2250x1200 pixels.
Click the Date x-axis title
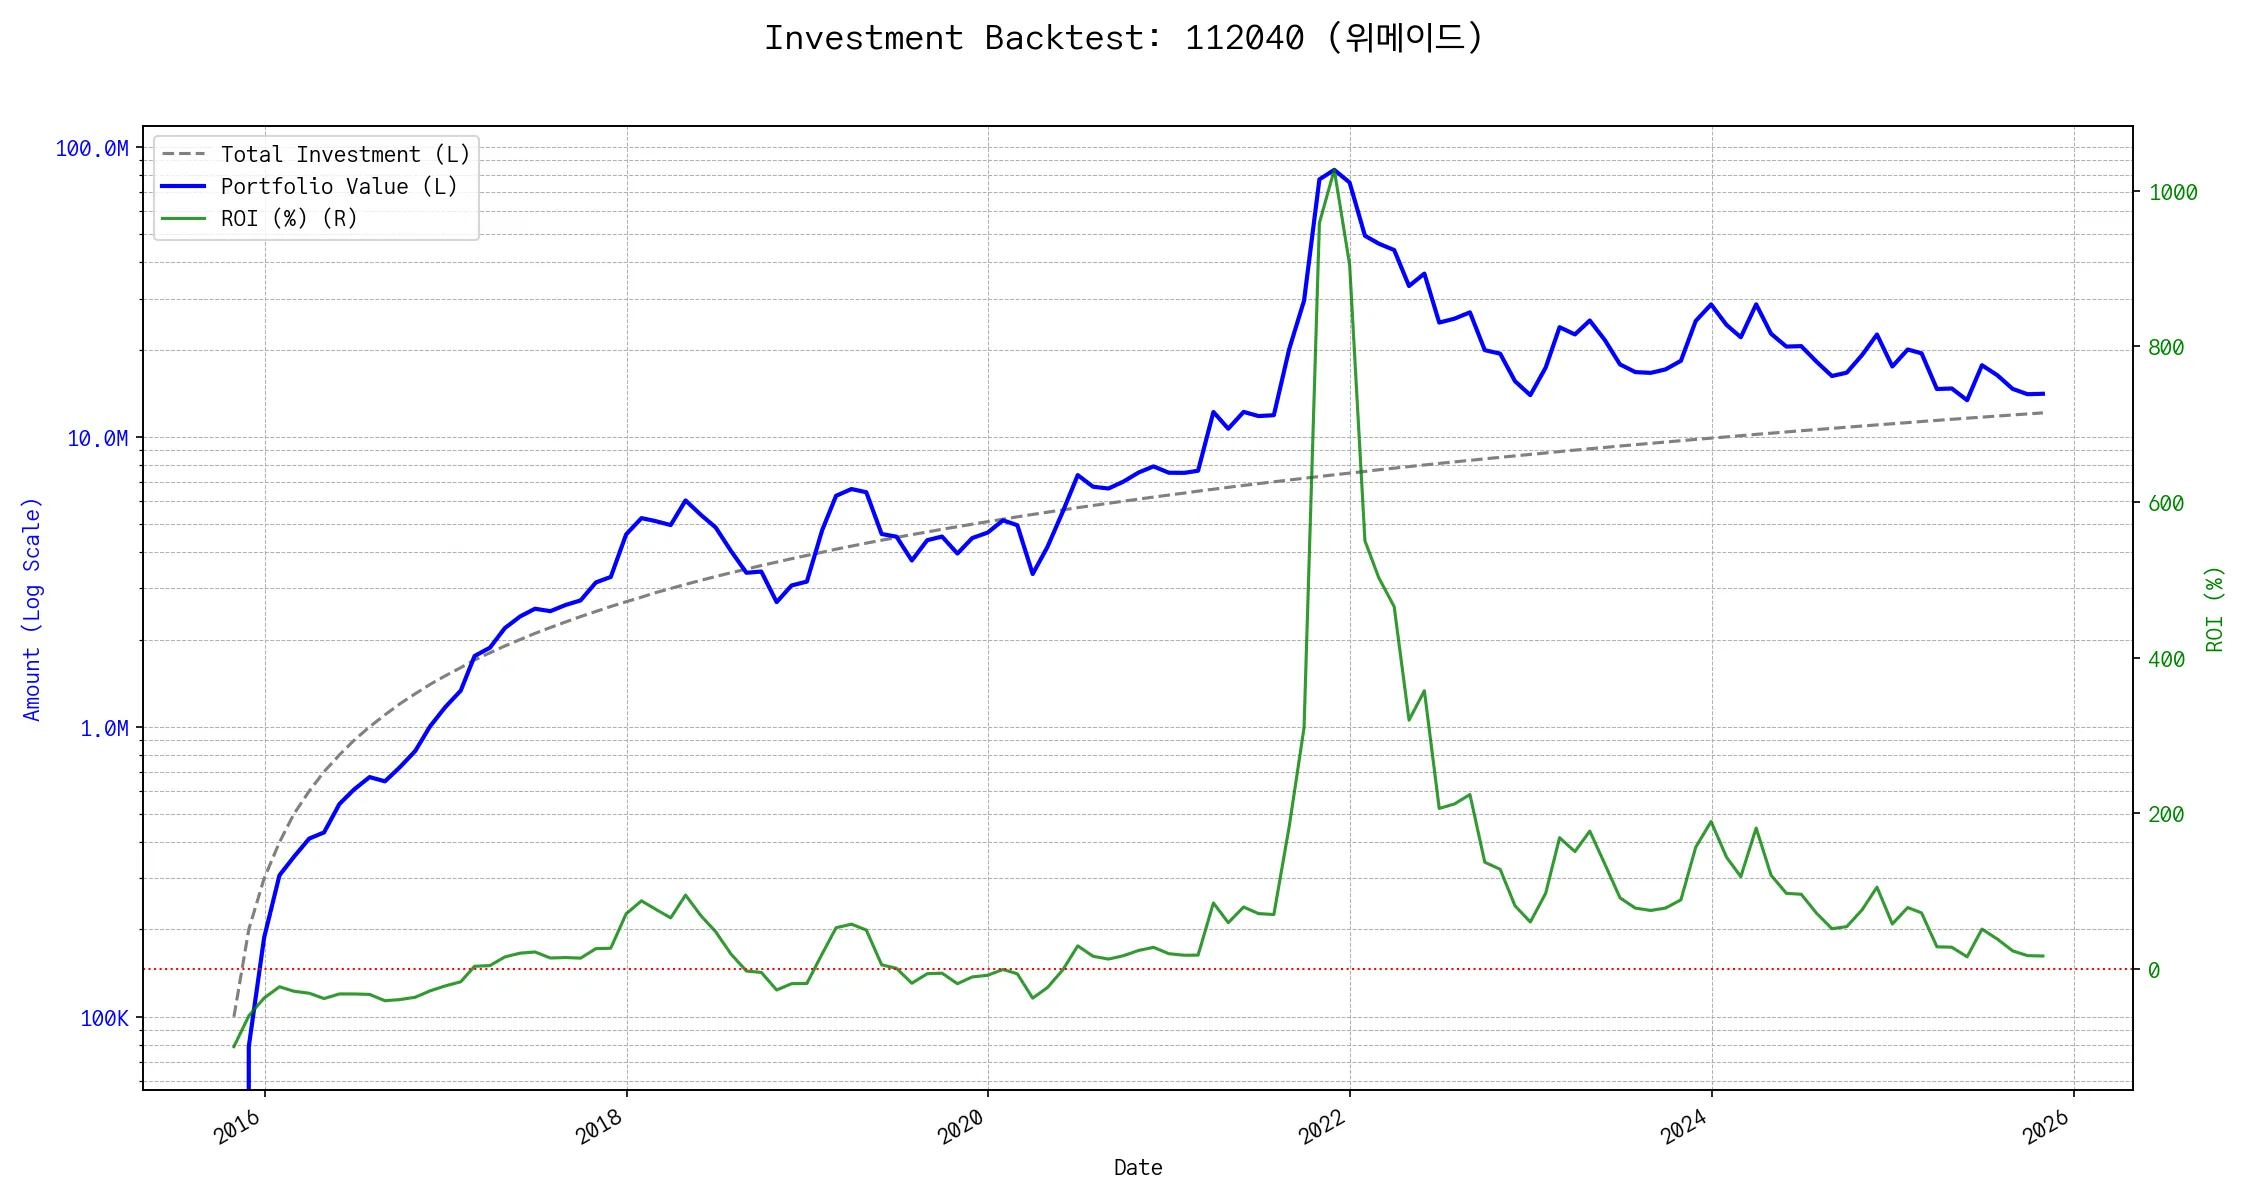(1138, 1167)
